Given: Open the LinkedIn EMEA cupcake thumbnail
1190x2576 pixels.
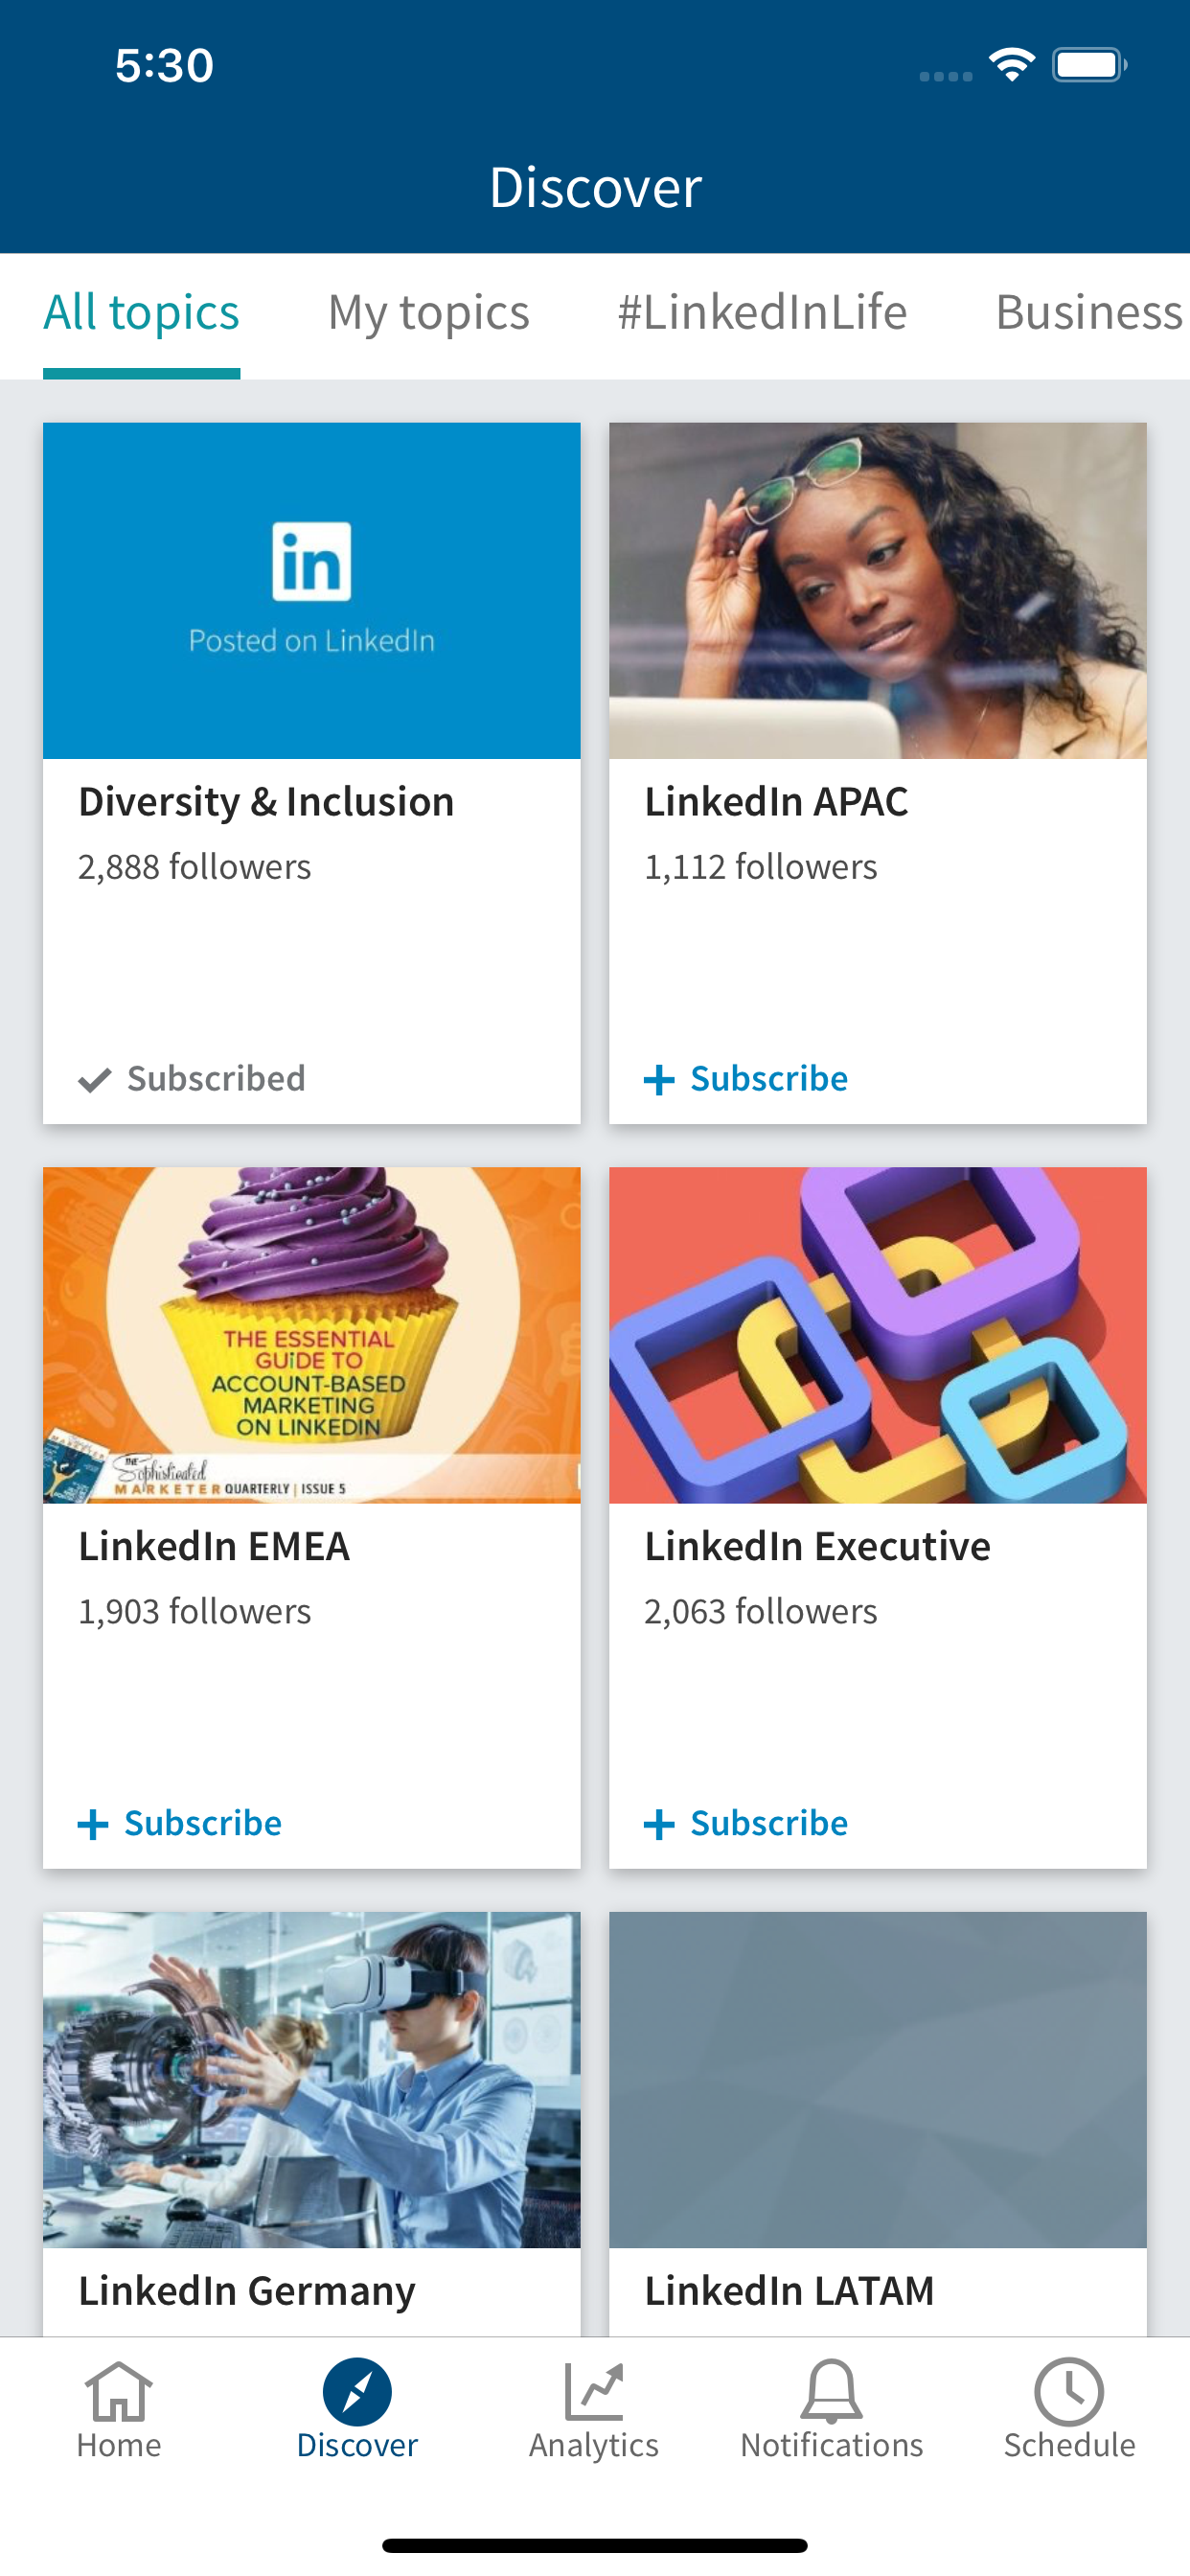Looking at the screenshot, I should 311,1335.
